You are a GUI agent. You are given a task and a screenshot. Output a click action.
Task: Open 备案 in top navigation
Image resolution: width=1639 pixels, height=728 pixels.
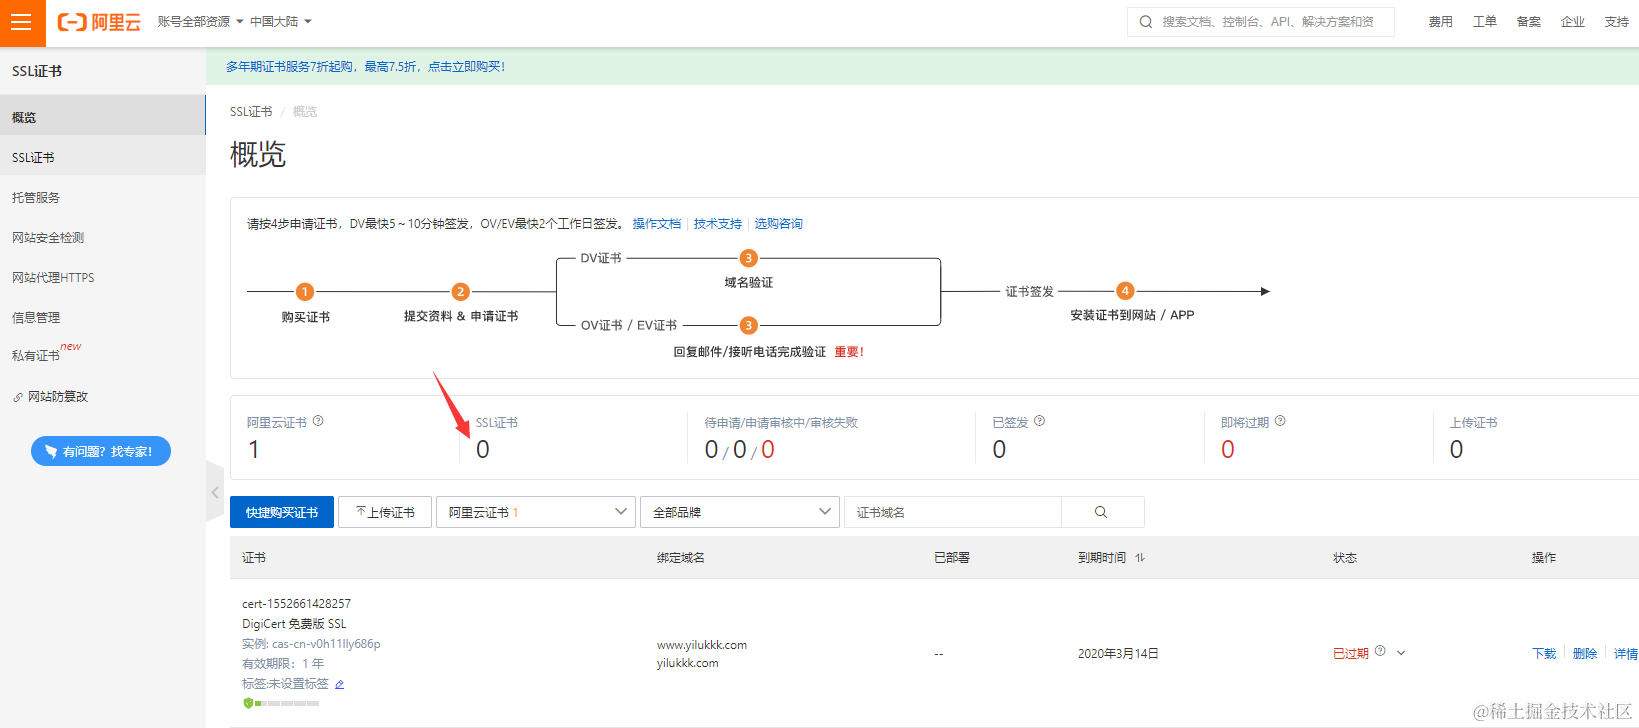pos(1529,22)
